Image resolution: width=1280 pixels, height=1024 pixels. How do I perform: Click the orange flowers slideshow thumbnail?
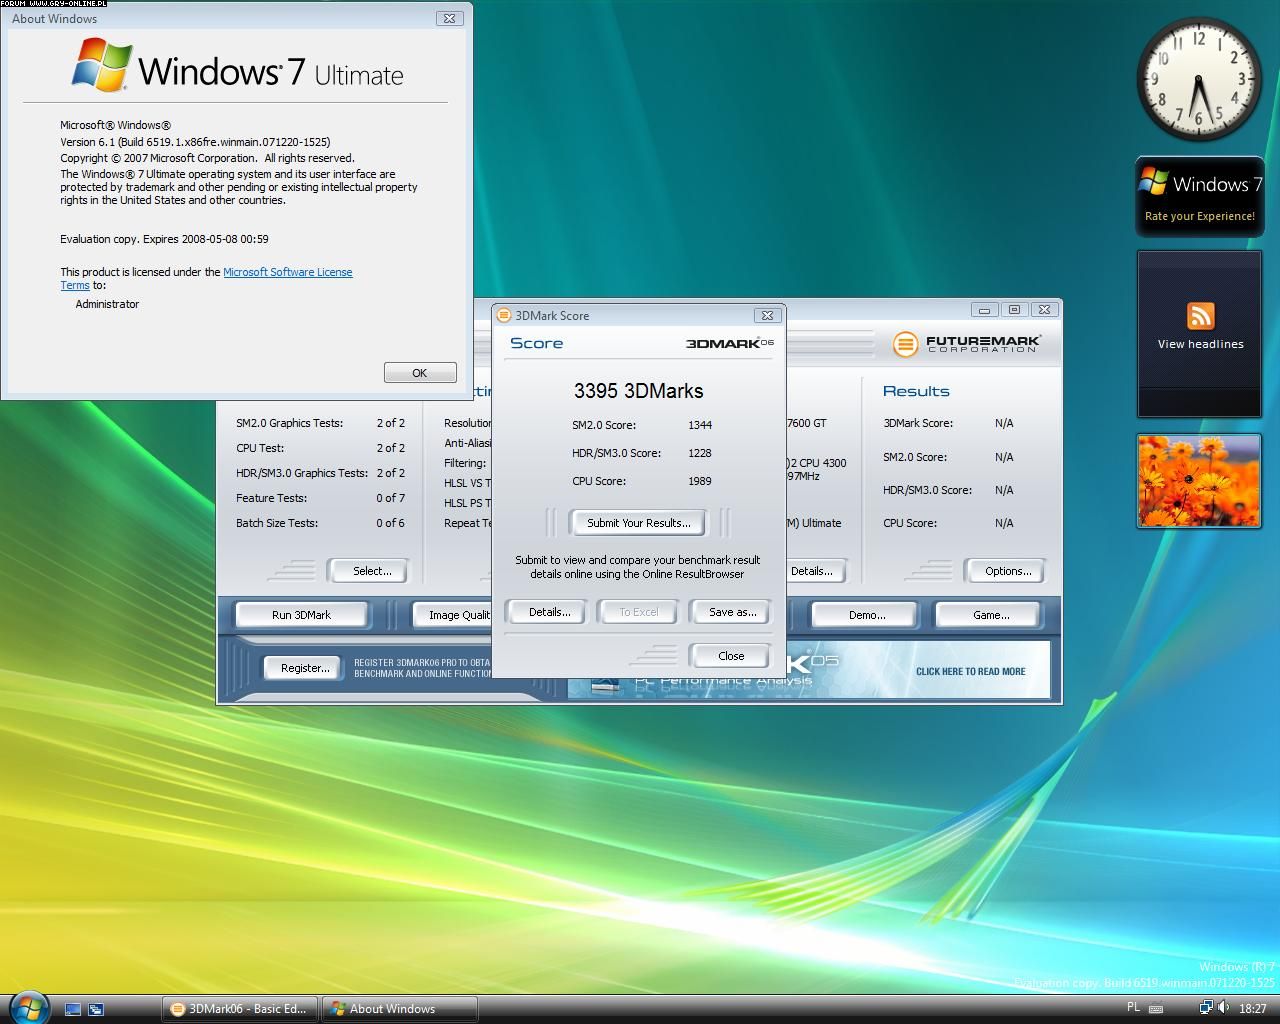click(1198, 481)
